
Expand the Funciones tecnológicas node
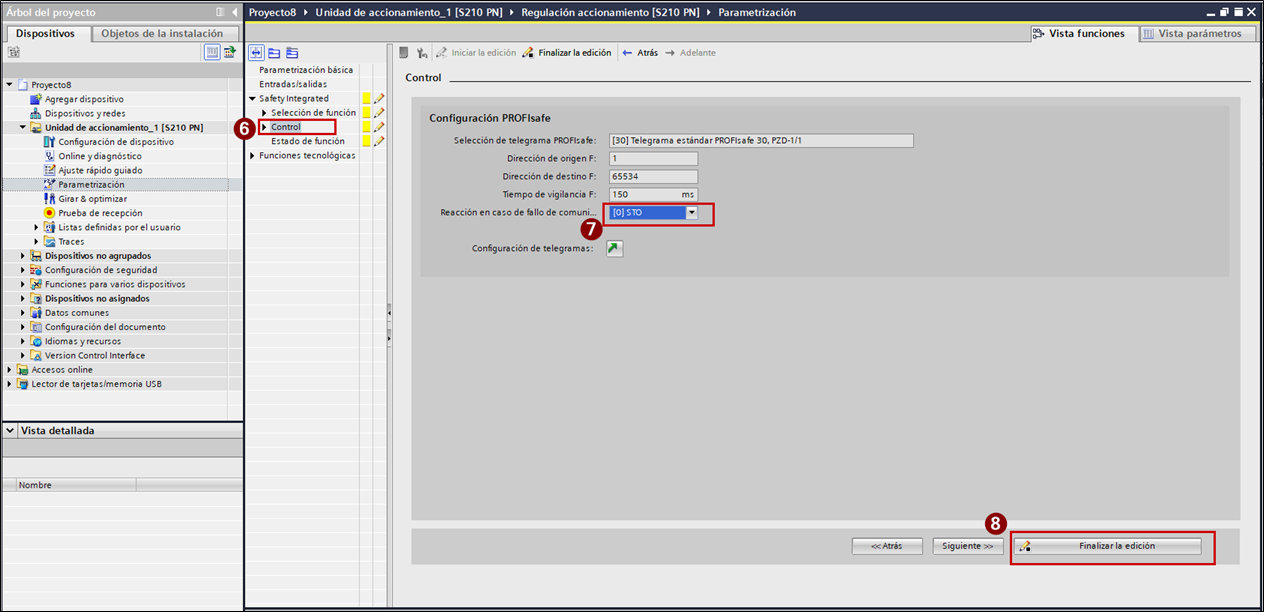[x=252, y=156]
